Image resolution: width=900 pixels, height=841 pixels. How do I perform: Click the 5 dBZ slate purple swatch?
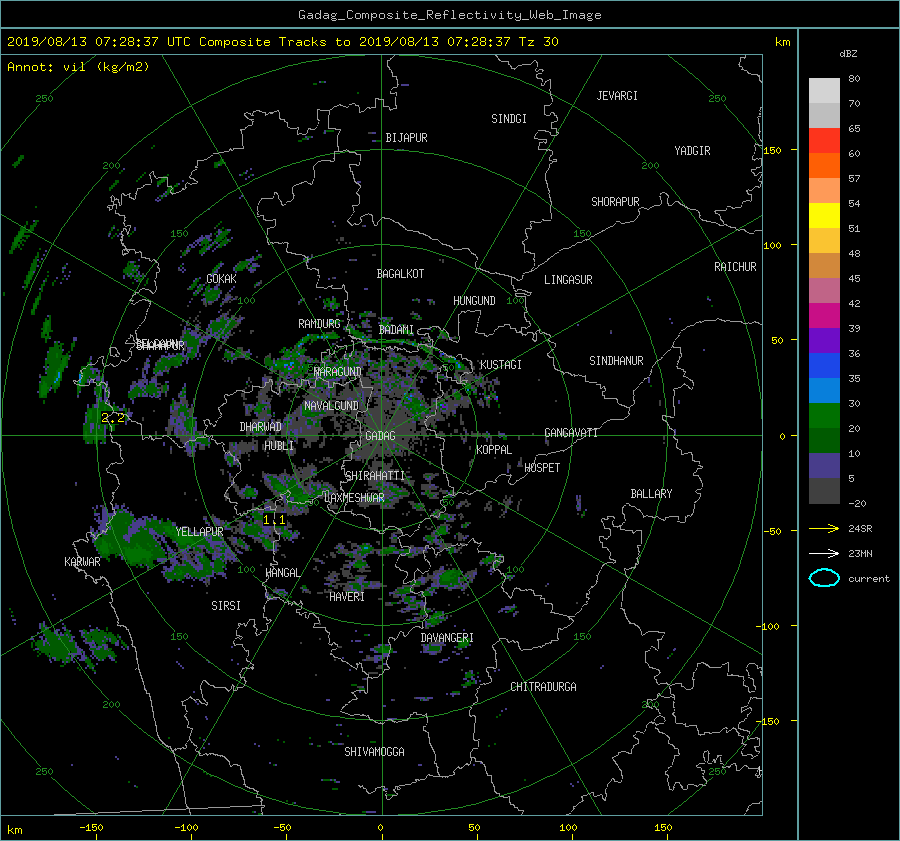click(824, 465)
